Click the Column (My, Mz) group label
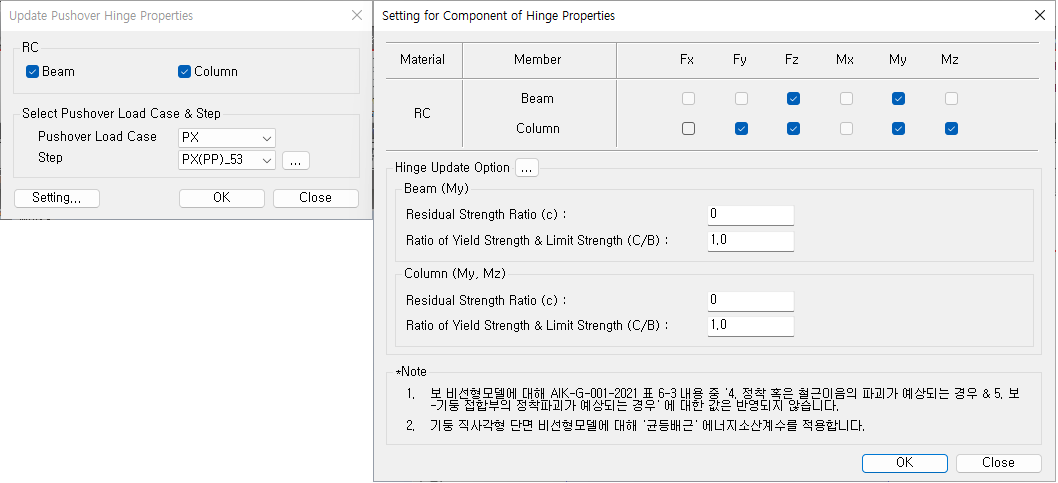Image resolution: width=1058 pixels, height=483 pixels. (455, 274)
